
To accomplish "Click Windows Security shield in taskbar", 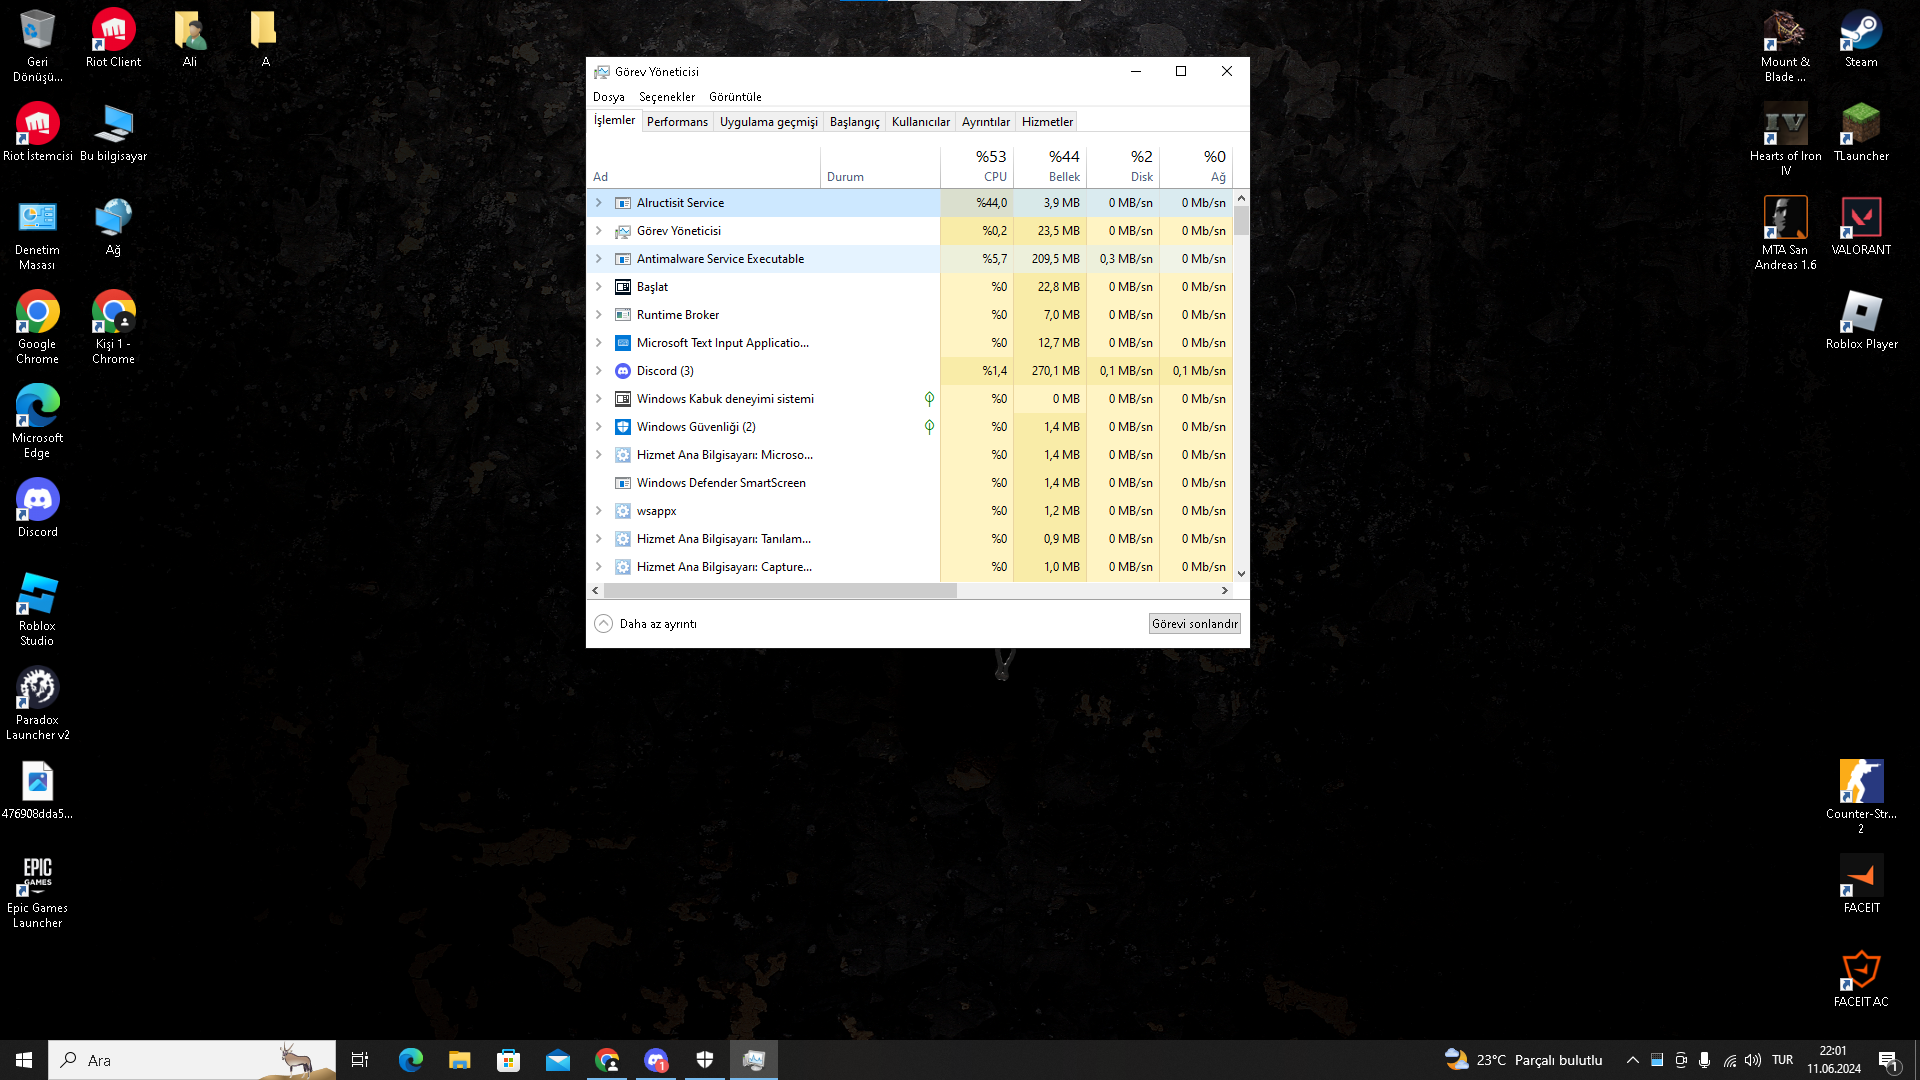I will click(x=705, y=1060).
